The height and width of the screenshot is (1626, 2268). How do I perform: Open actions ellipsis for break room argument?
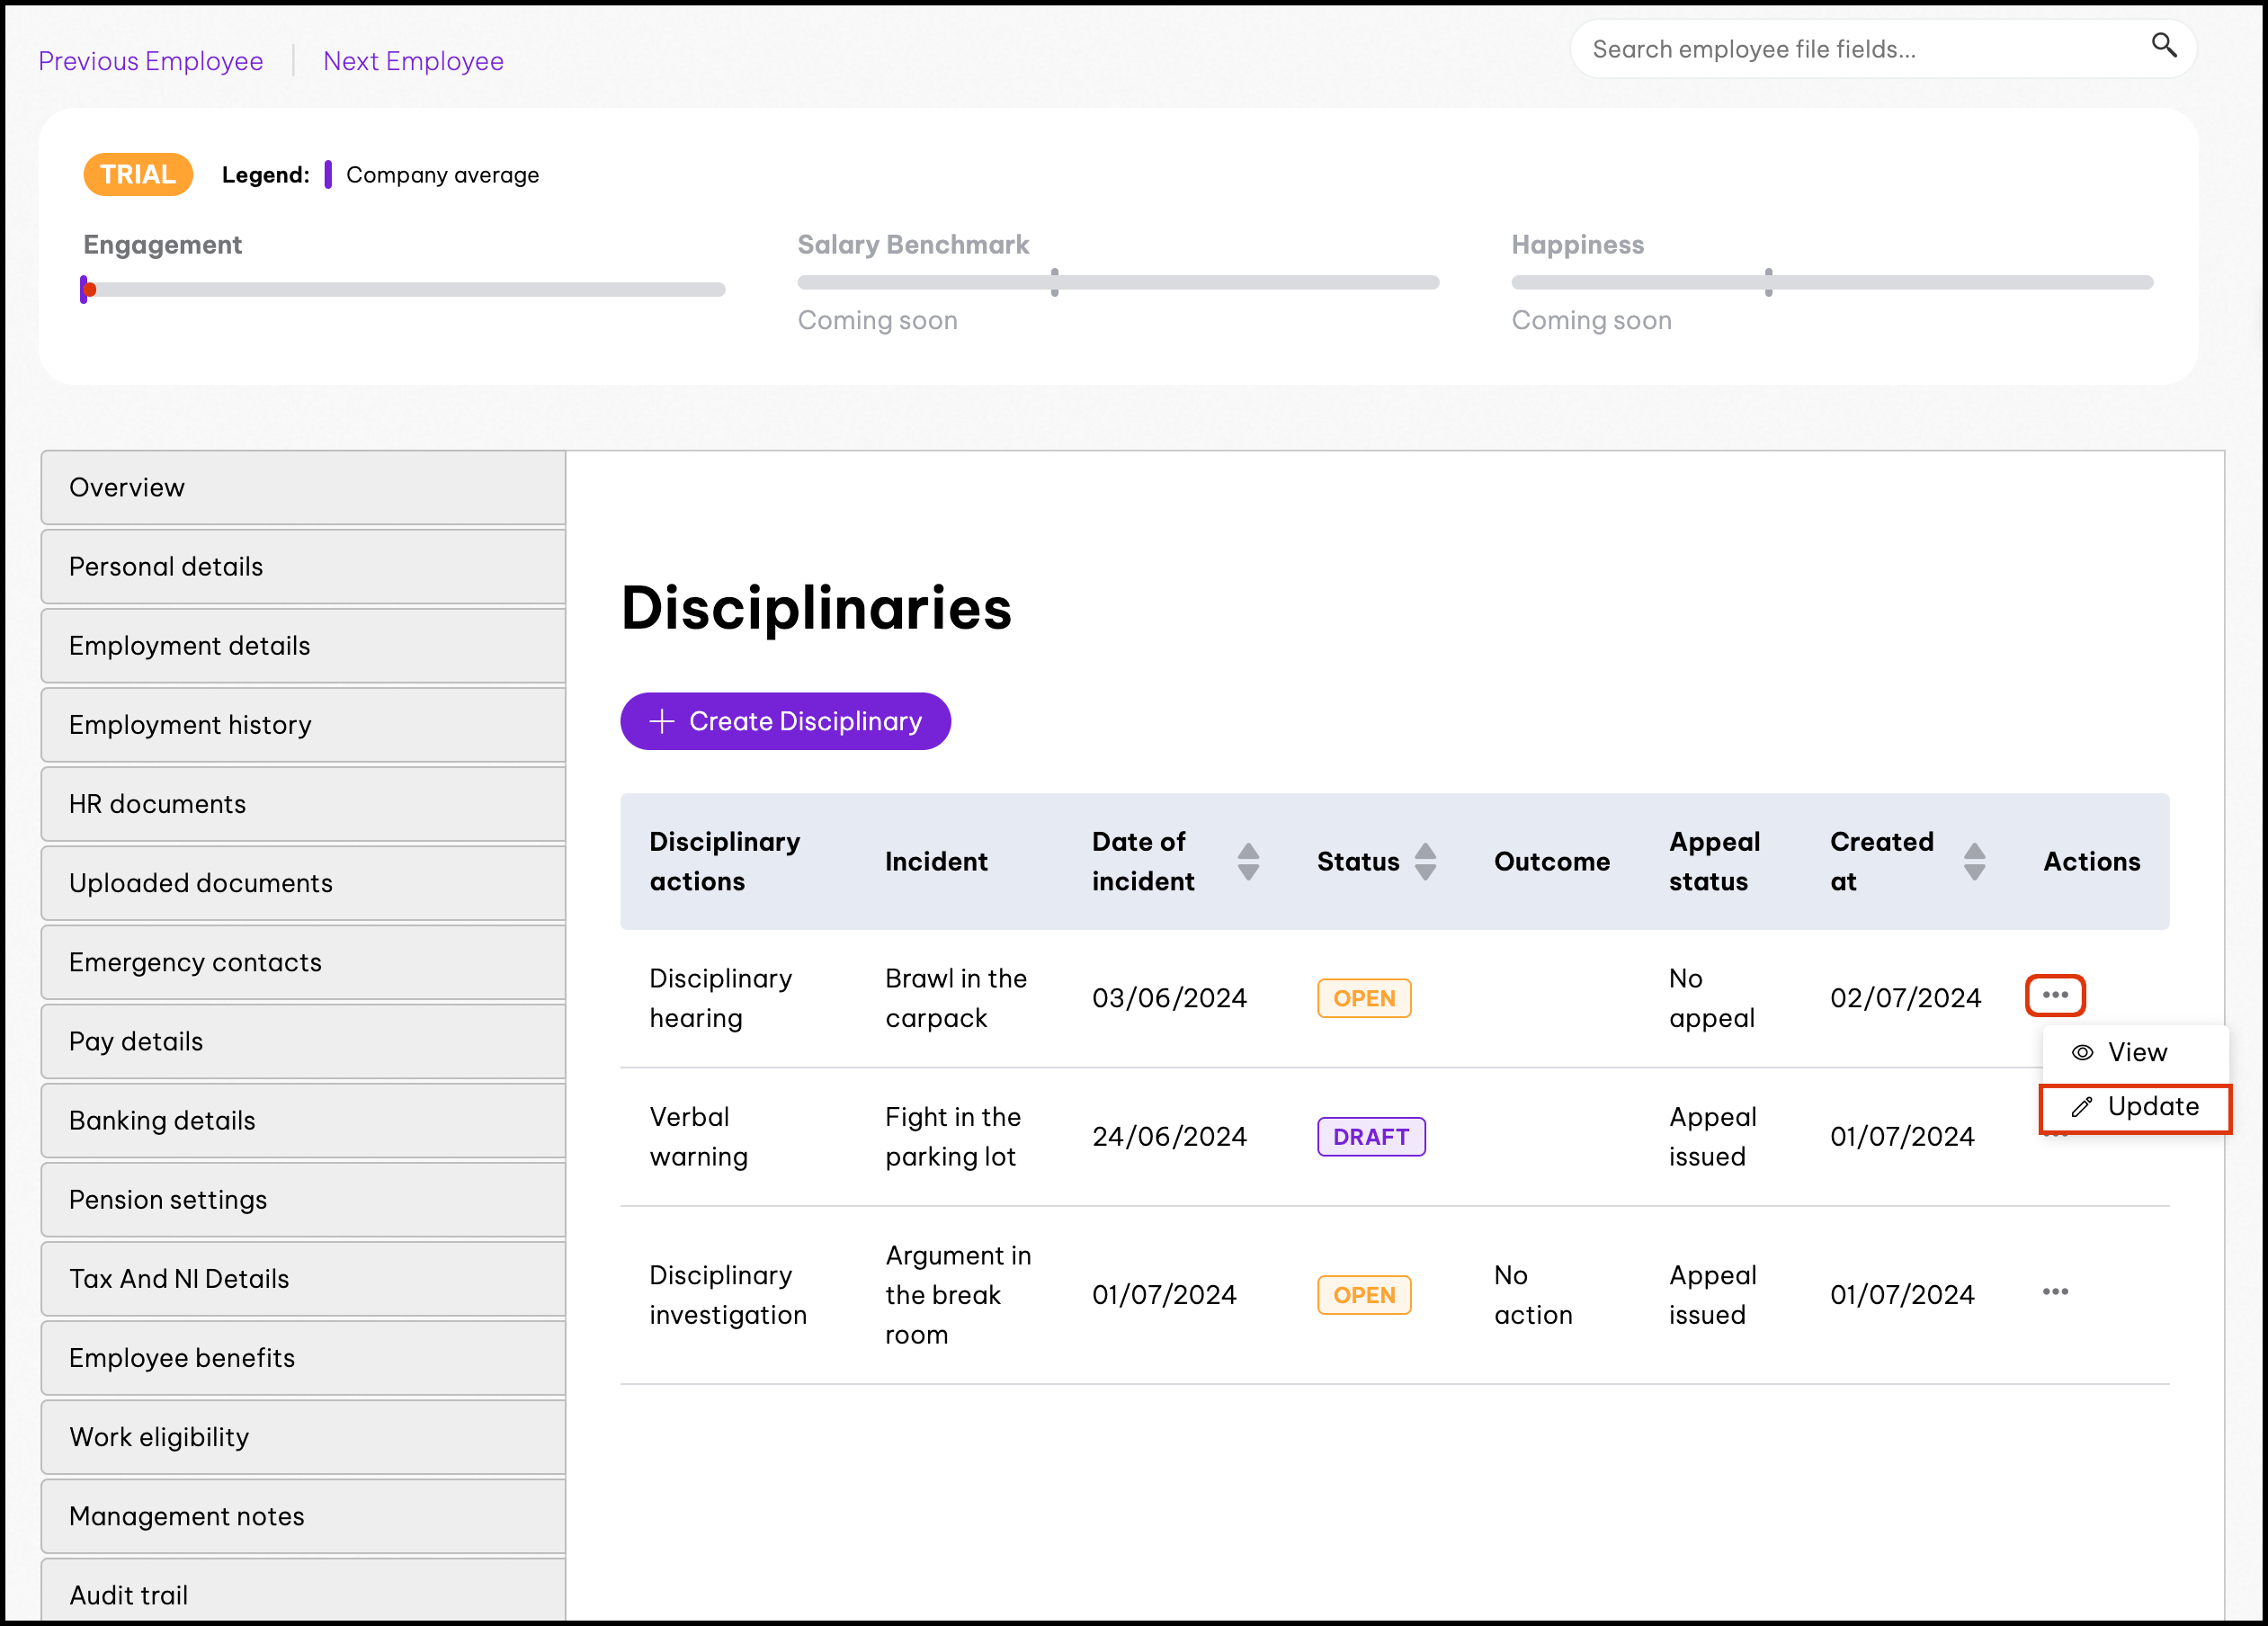tap(2054, 1292)
